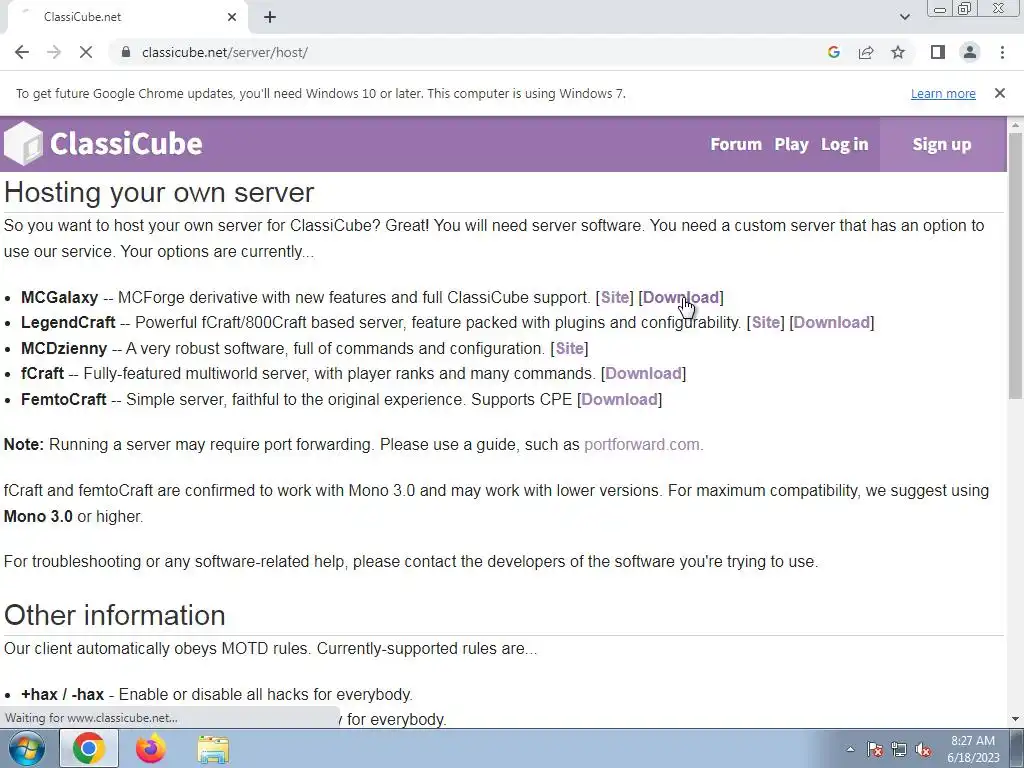This screenshot has width=1024, height=768.
Task: Click the network tray icon
Action: (899, 749)
